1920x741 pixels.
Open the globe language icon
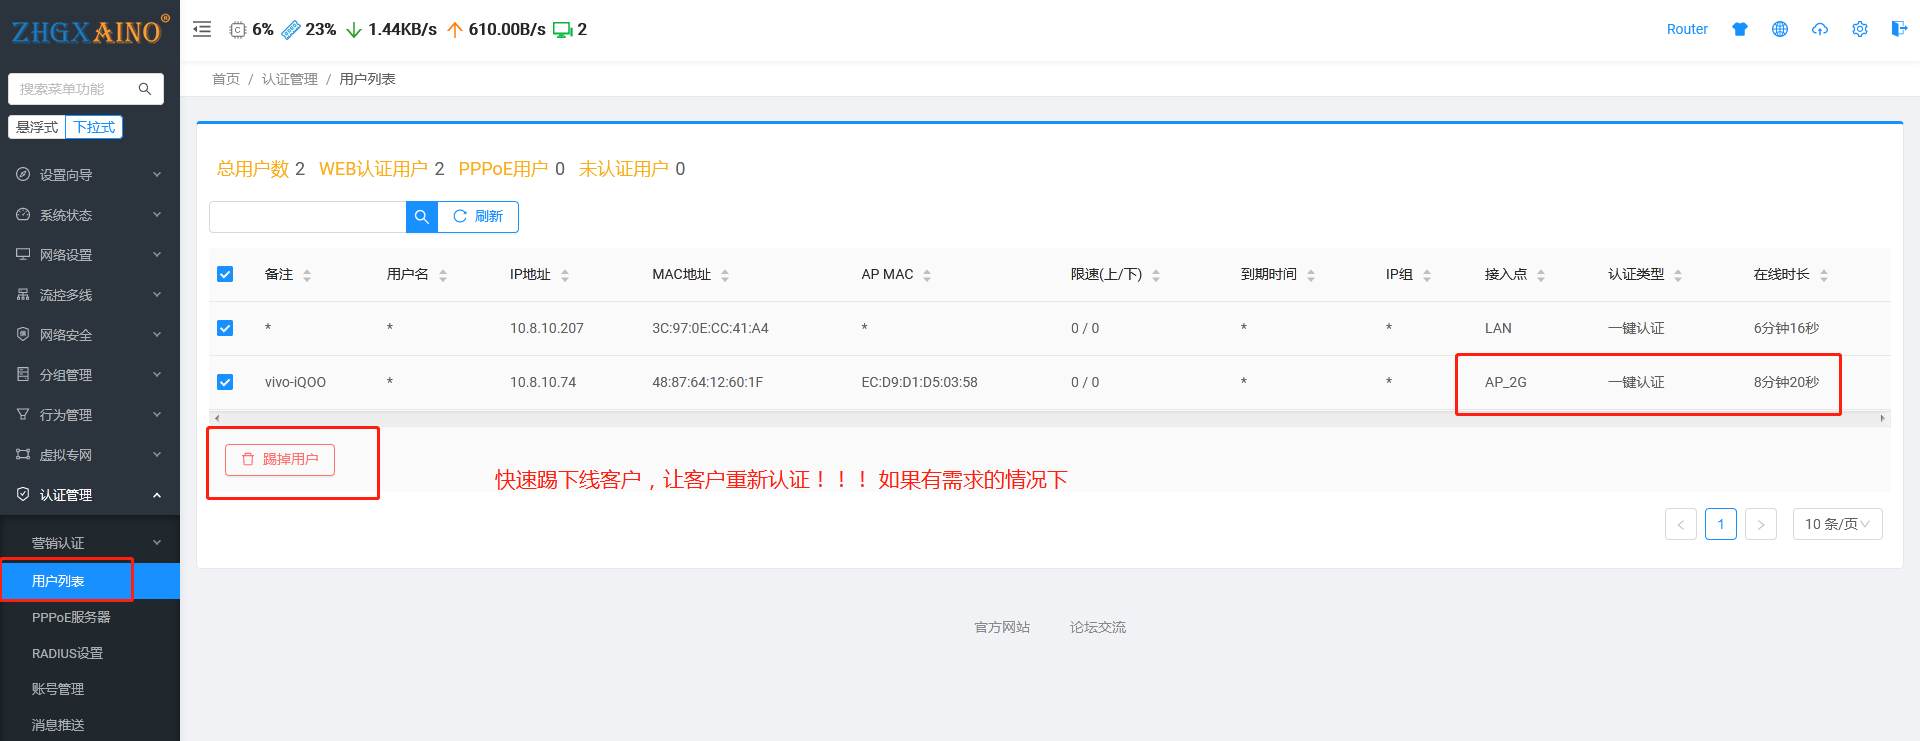click(x=1780, y=29)
